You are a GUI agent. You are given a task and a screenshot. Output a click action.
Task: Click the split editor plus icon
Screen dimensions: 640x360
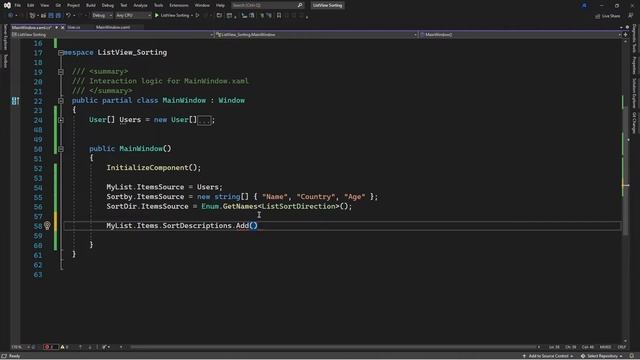[x=625, y=35]
